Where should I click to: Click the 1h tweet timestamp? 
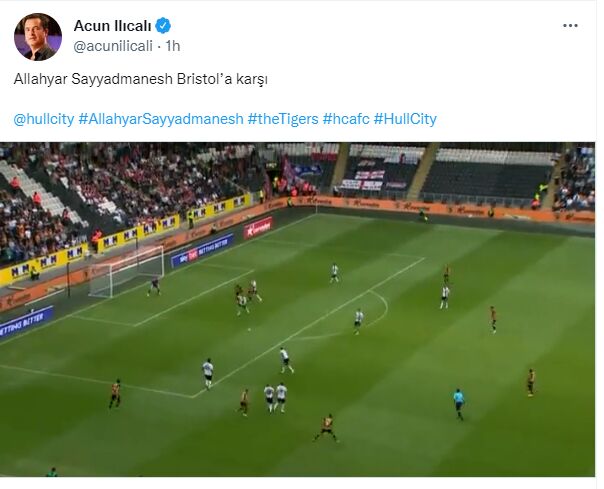coord(173,46)
